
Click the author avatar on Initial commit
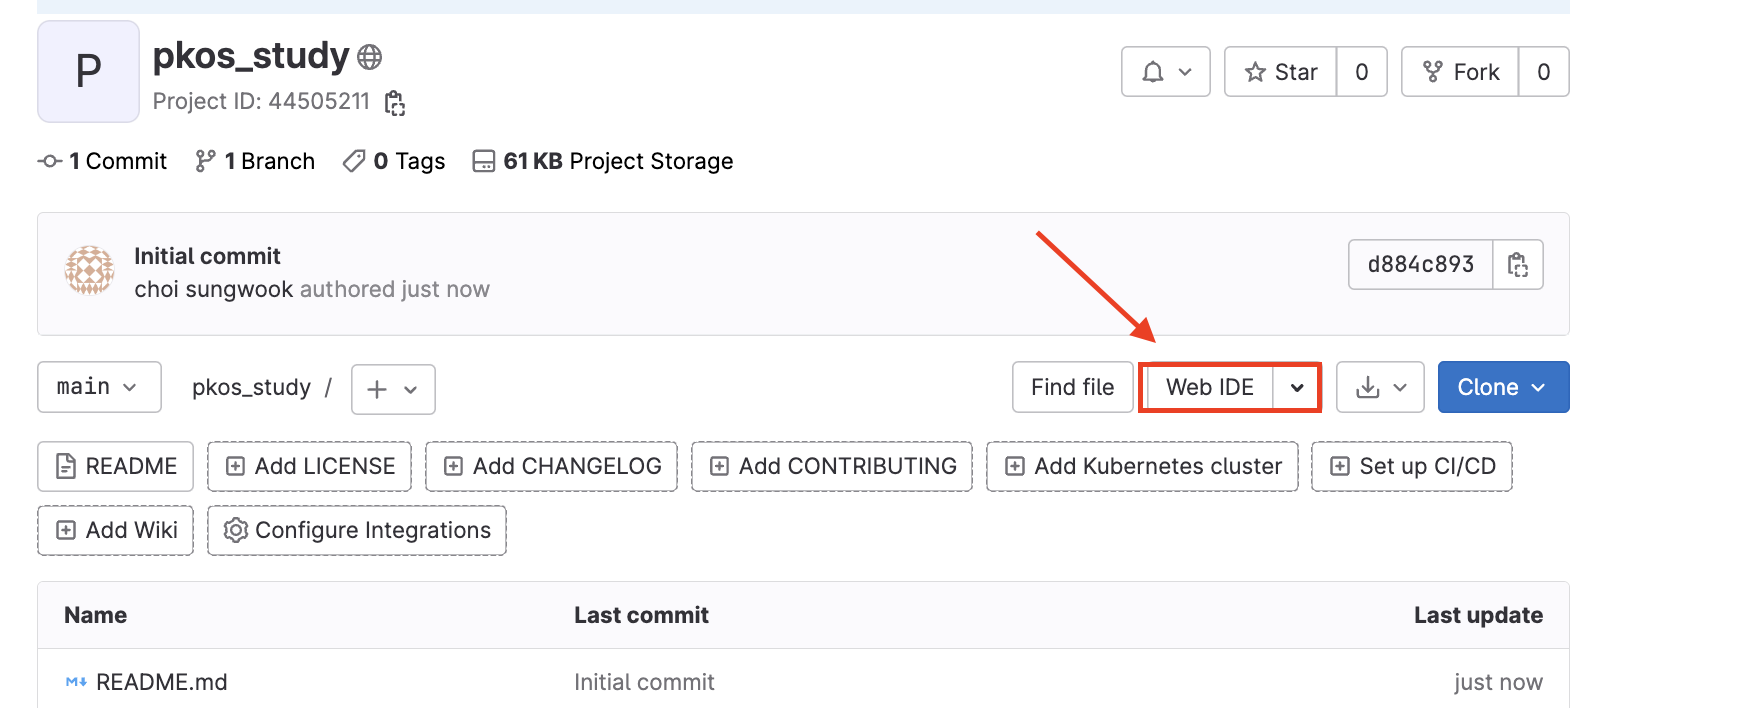(x=89, y=271)
